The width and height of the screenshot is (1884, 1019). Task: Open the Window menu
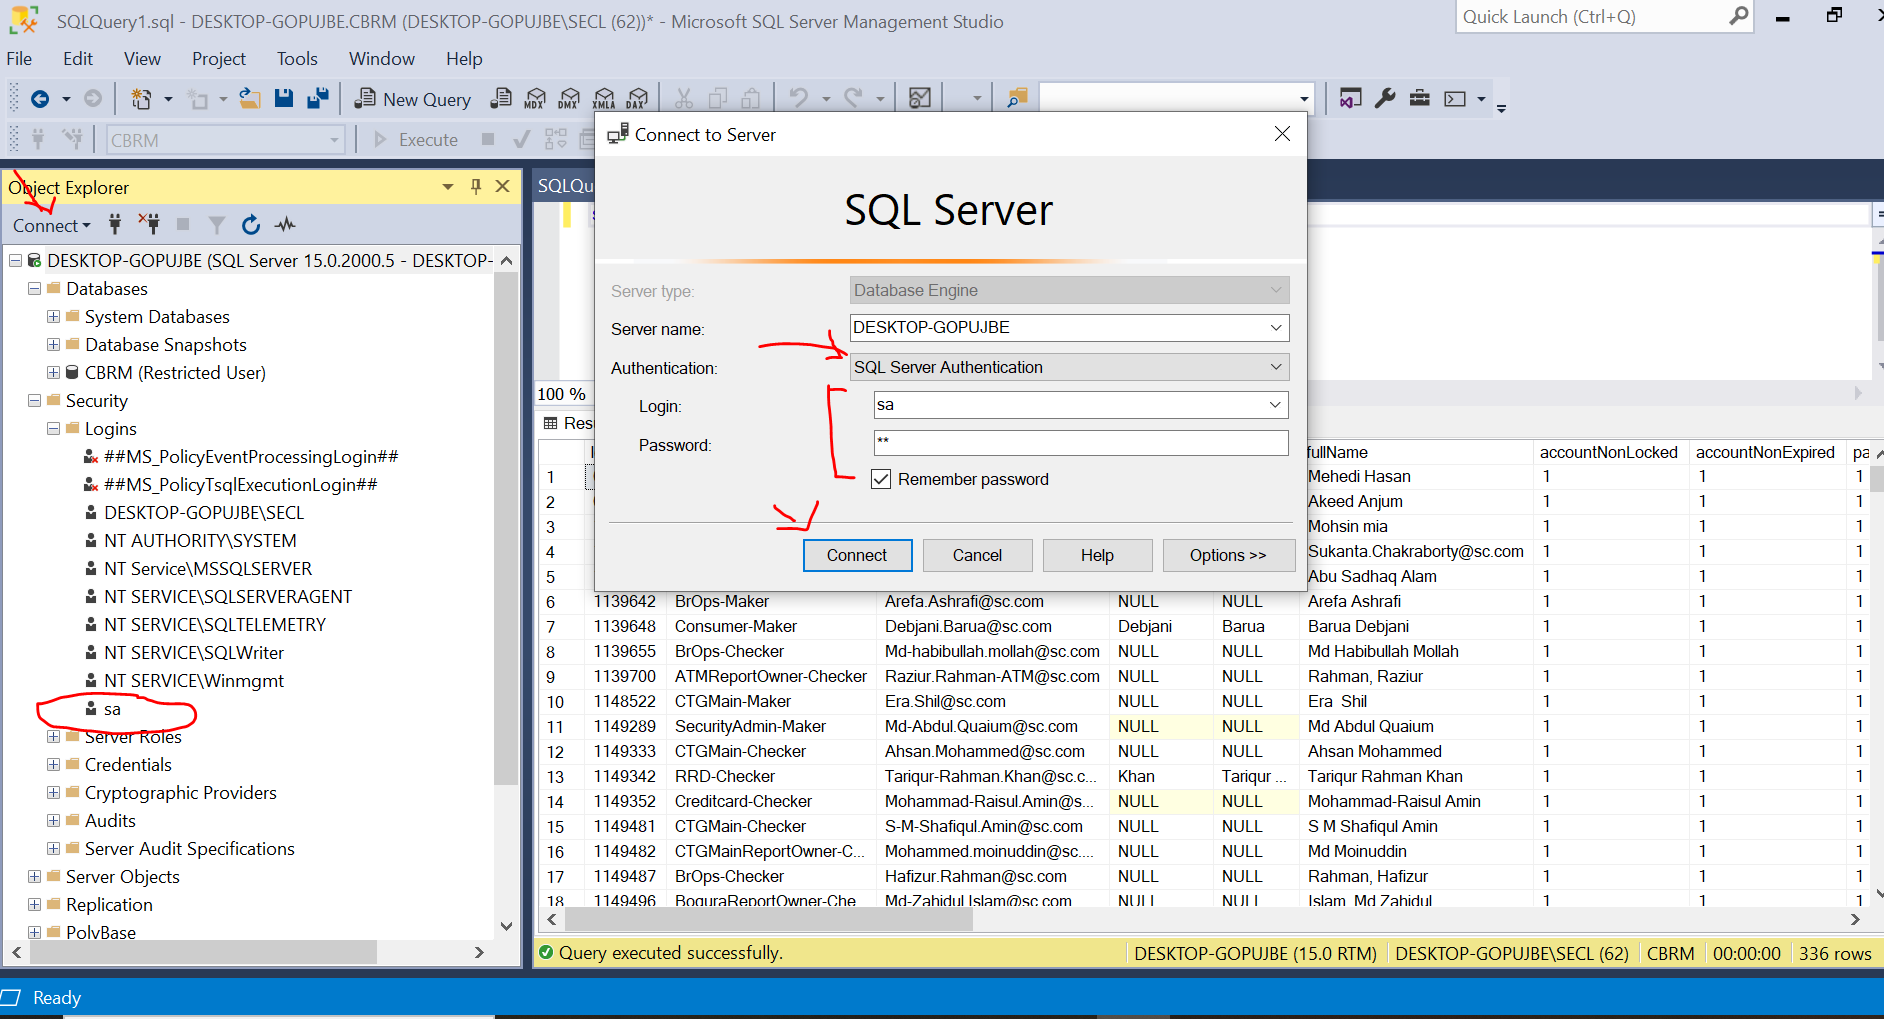click(x=382, y=59)
